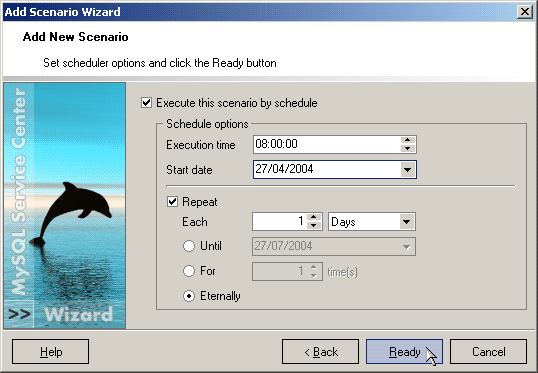Click the Schedule options group label
The image size is (538, 373).
[x=207, y=124]
